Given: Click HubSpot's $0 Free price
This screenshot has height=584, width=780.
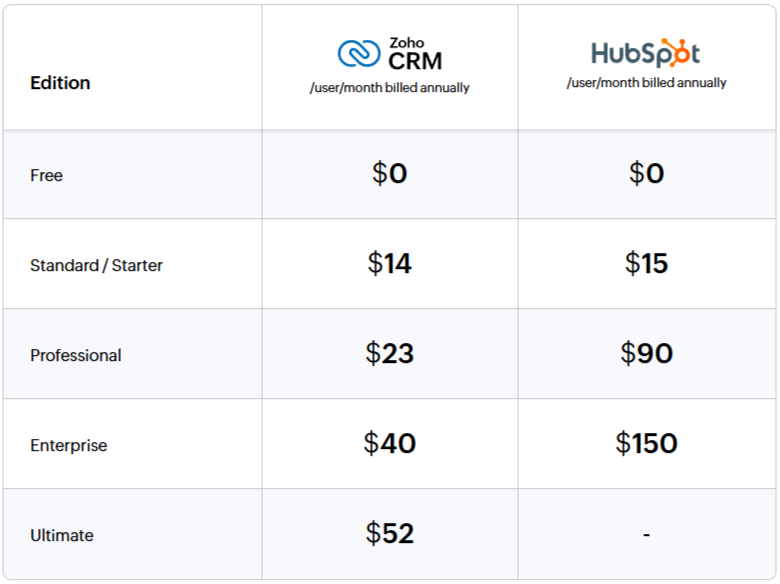Looking at the screenshot, I should 646,173.
